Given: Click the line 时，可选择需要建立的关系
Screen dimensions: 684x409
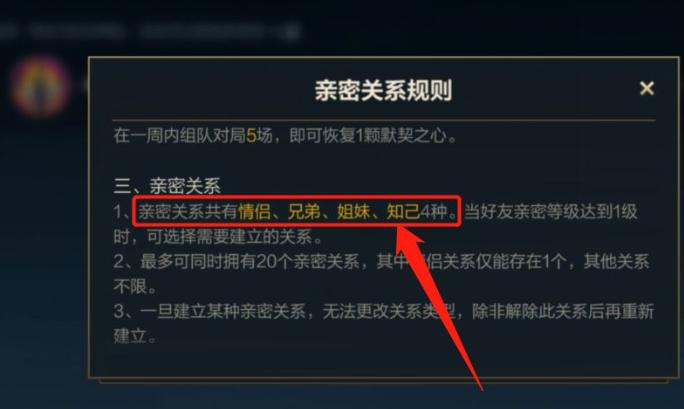Looking at the screenshot, I should pos(218,237).
